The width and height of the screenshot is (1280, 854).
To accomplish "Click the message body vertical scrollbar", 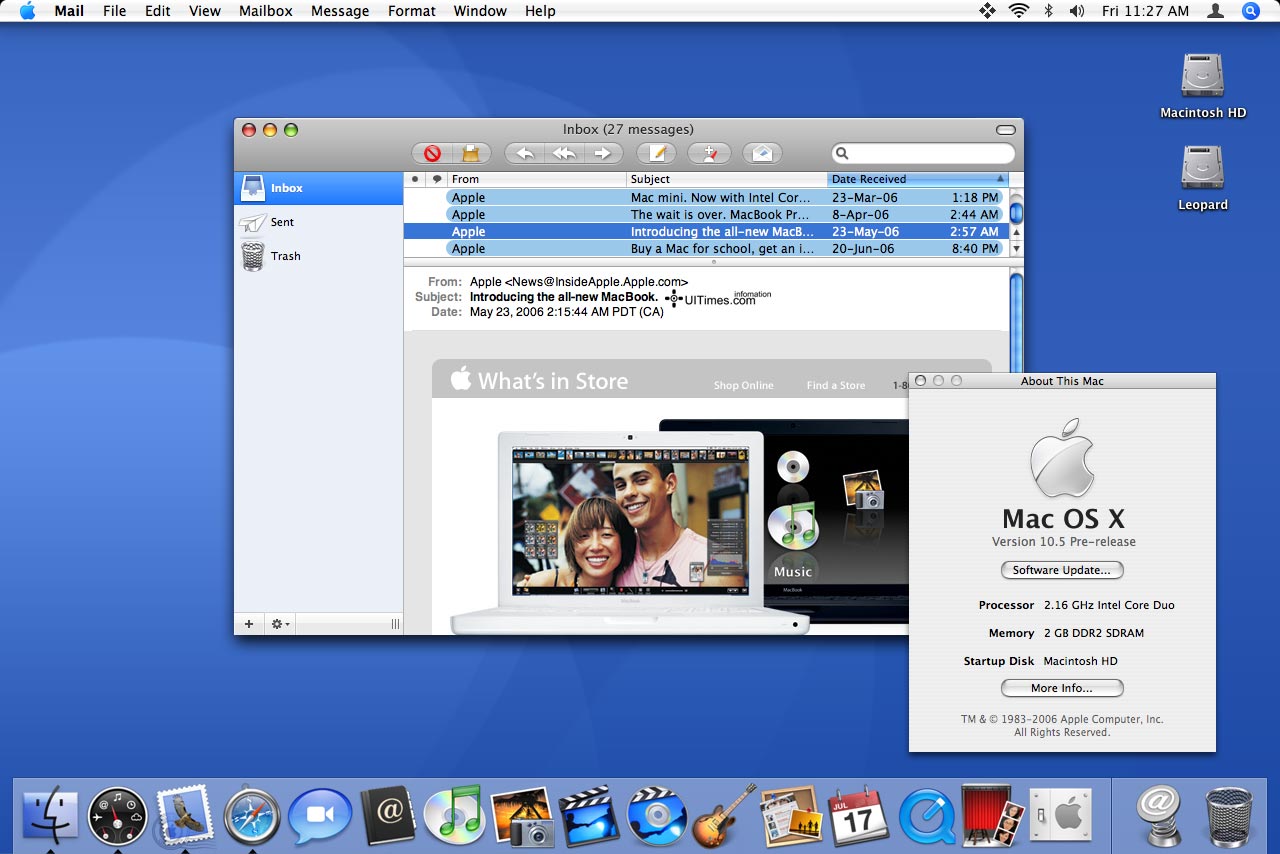I will point(1017,320).
